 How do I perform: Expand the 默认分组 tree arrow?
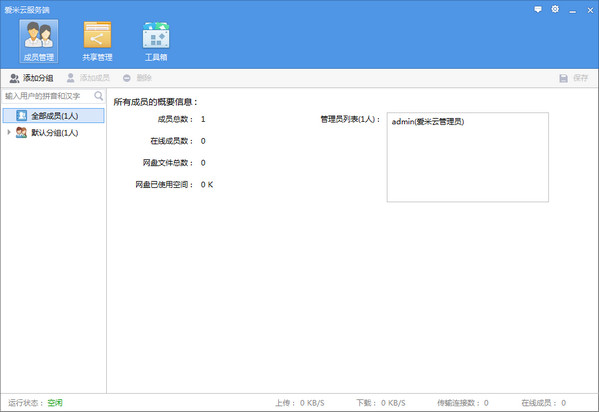9,132
